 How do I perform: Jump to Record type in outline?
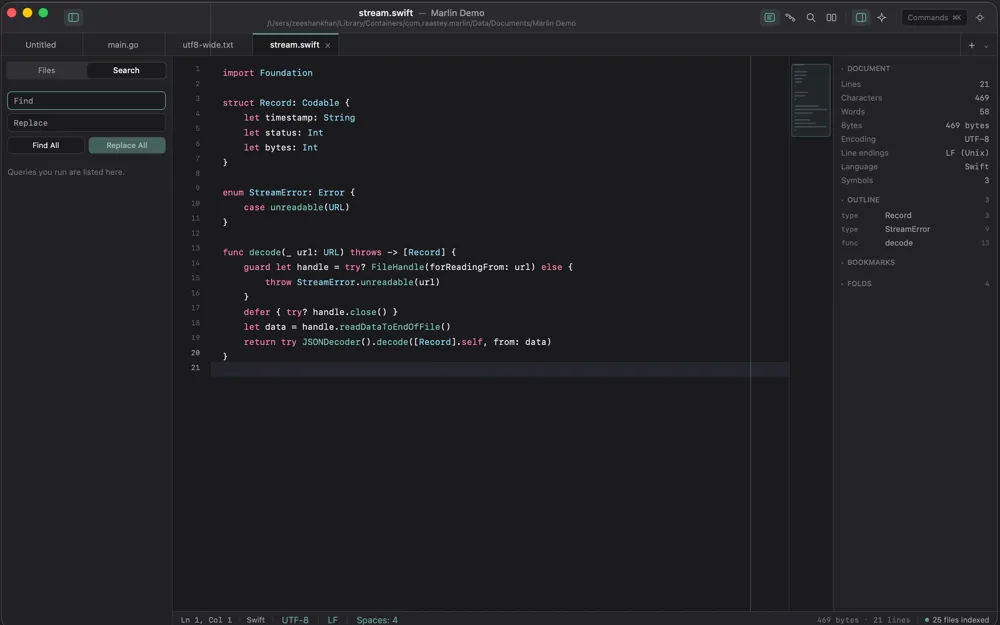[x=915, y=215]
